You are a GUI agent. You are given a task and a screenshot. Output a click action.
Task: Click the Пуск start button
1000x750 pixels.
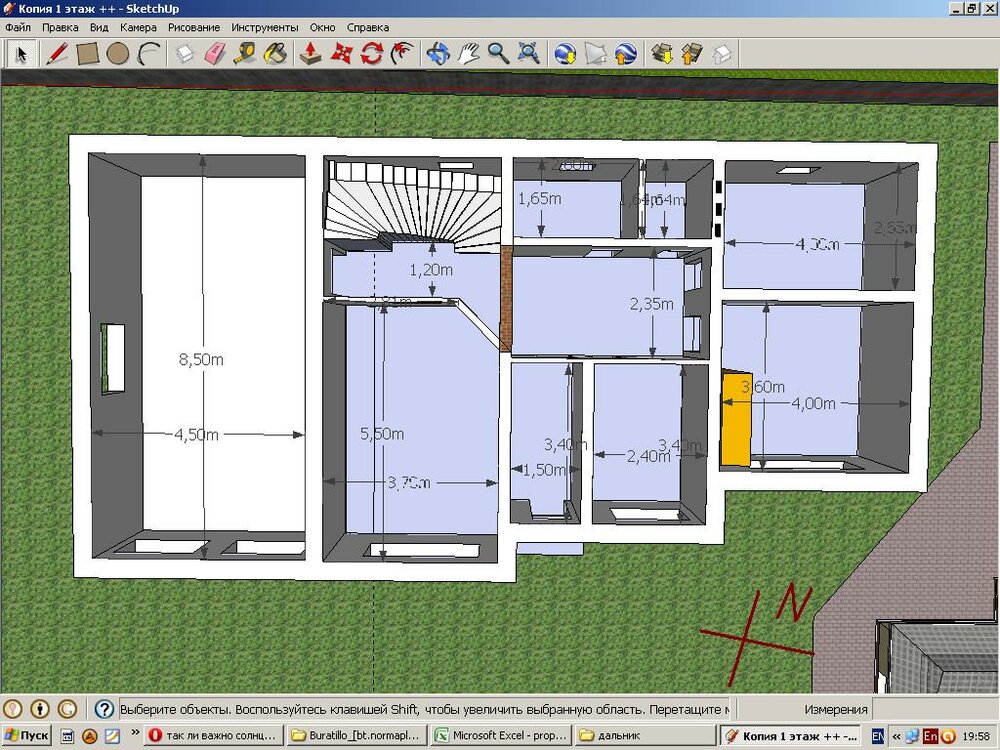pyautogui.click(x=27, y=736)
